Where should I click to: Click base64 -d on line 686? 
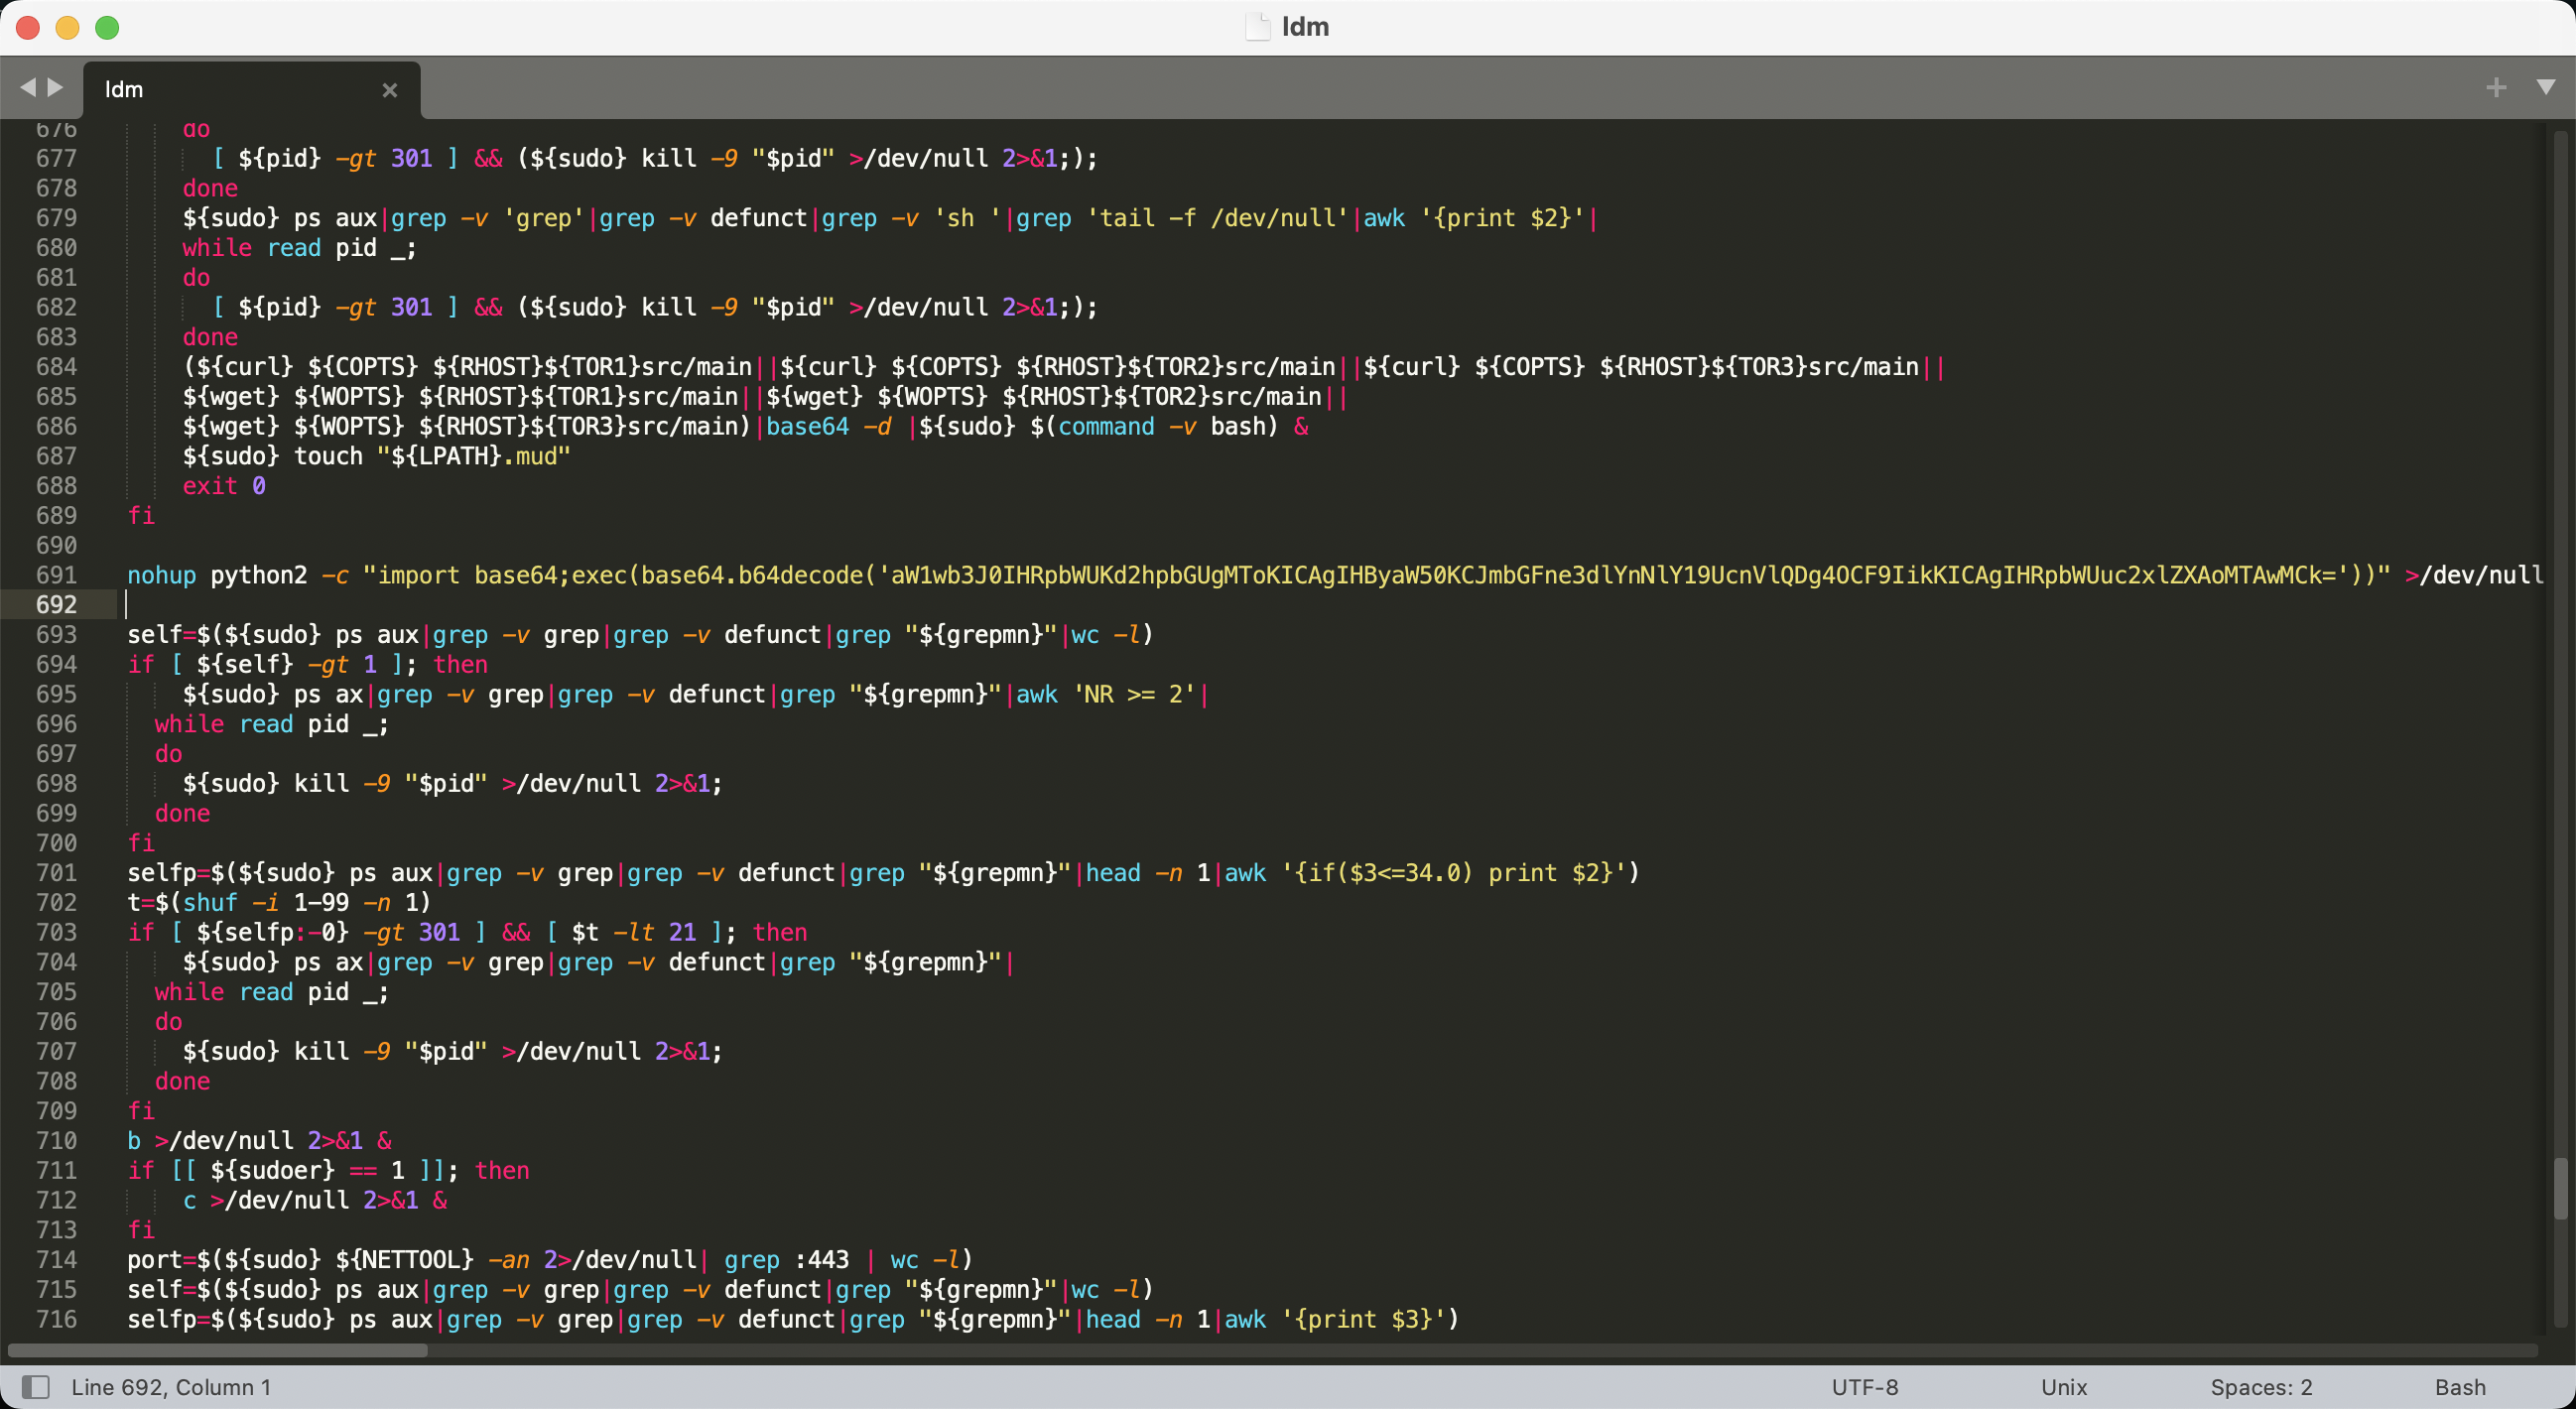coord(829,427)
